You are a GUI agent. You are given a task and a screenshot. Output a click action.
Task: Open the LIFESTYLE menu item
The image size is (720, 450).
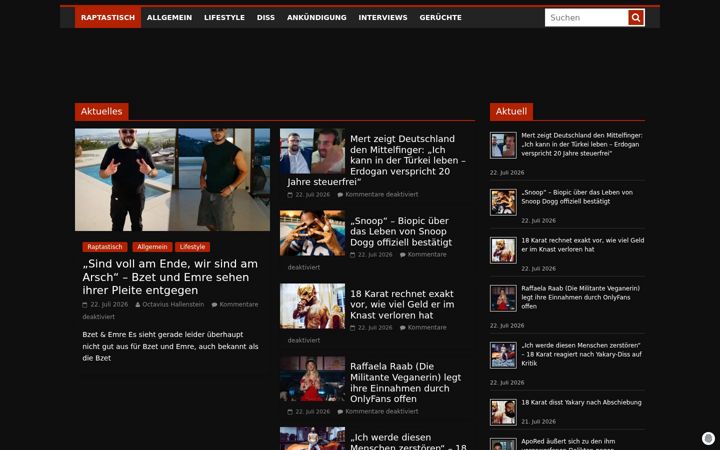pos(224,17)
